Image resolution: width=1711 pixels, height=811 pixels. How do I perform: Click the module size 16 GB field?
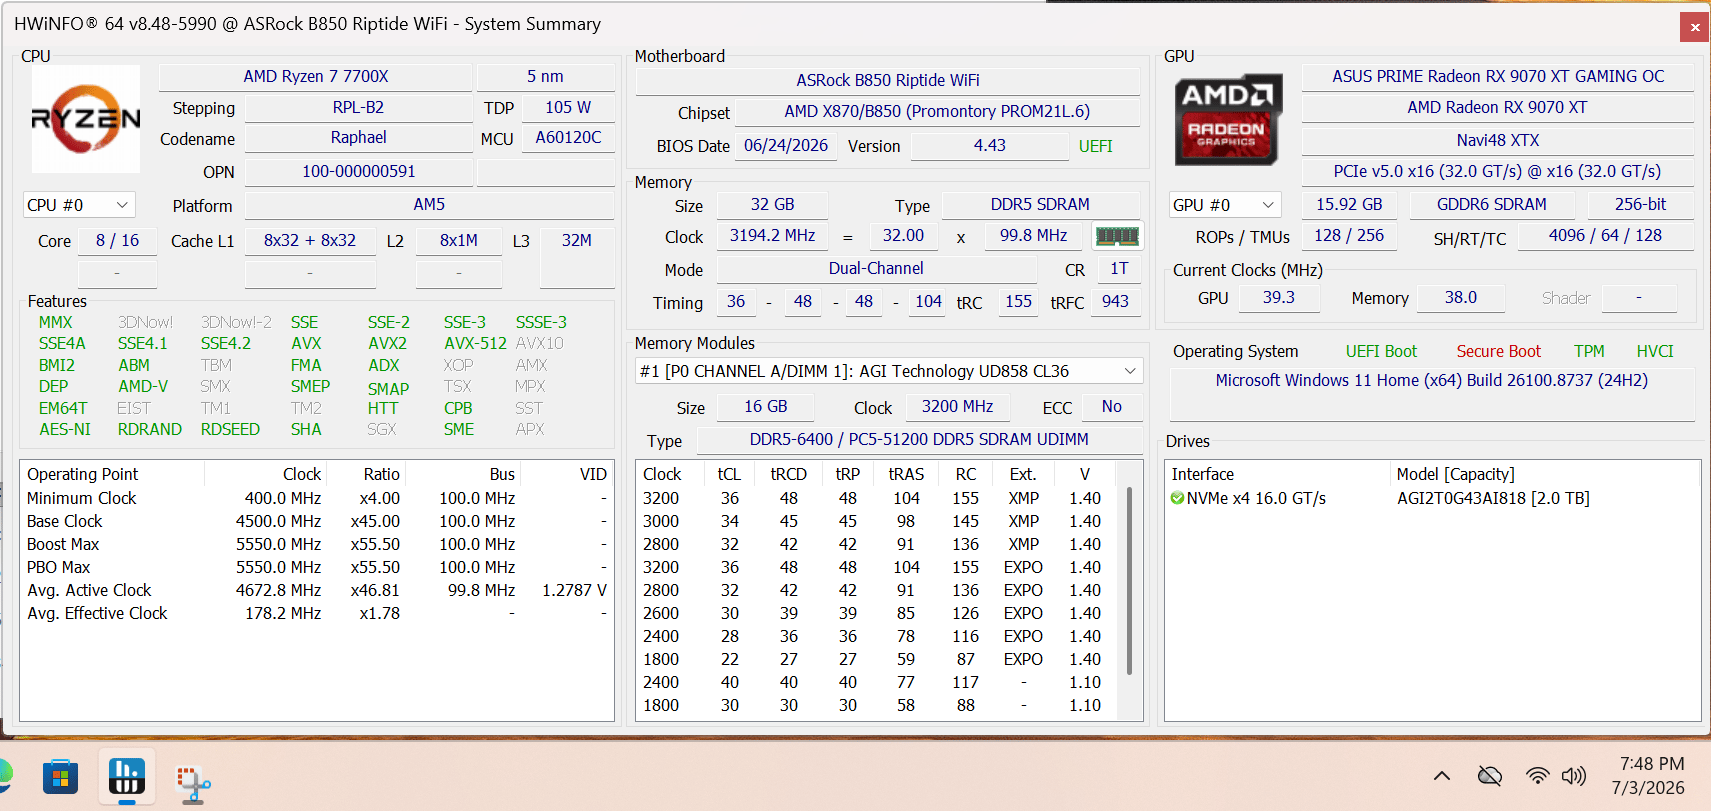765,407
